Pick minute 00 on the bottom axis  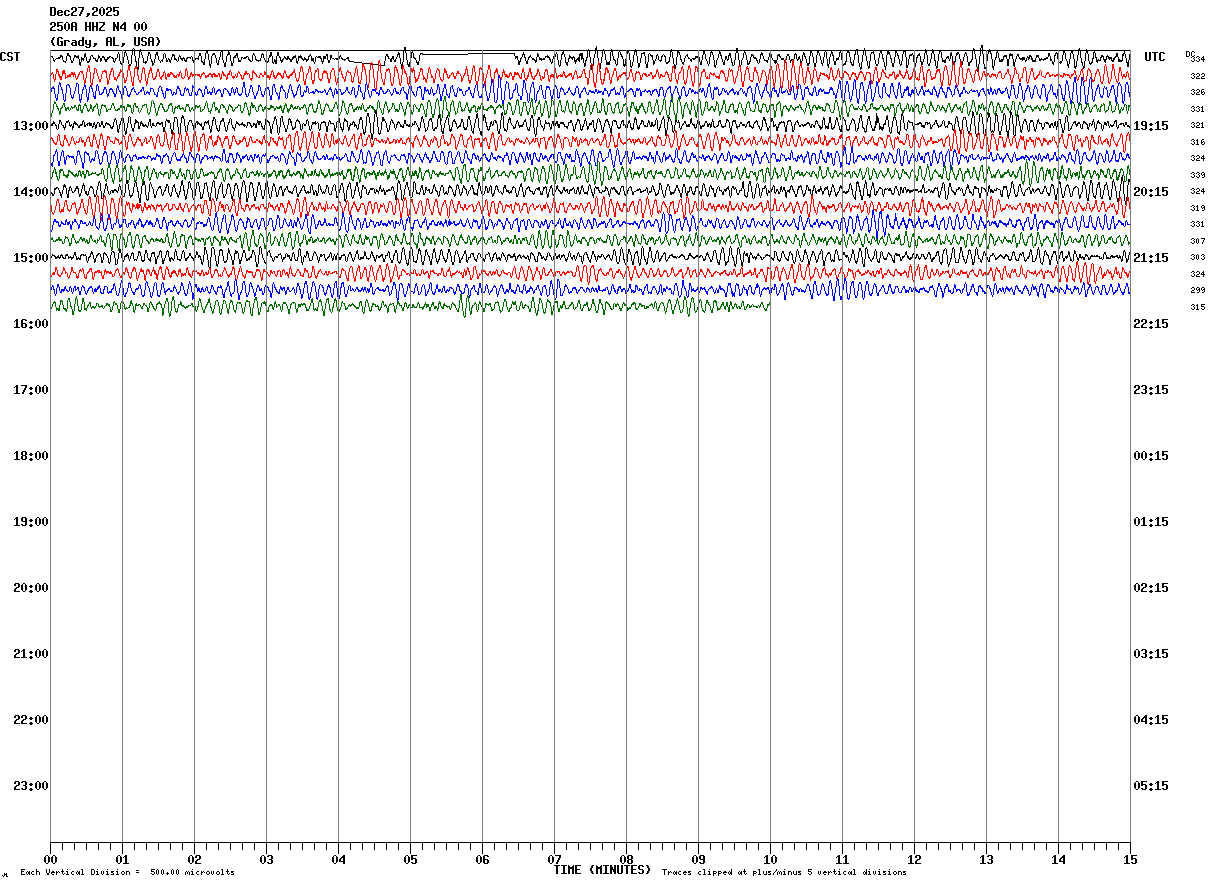(50, 860)
